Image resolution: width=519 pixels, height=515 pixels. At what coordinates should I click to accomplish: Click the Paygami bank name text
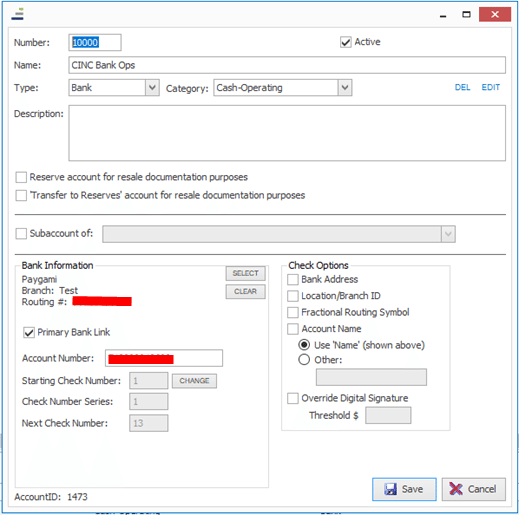coord(39,279)
